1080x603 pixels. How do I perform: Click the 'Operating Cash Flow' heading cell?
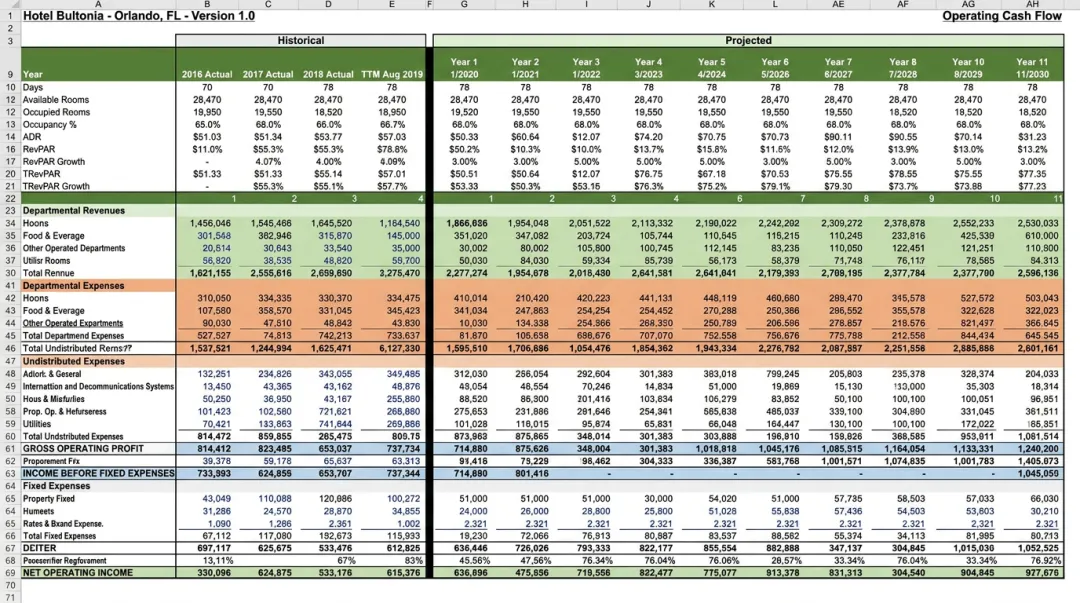(1001, 16)
